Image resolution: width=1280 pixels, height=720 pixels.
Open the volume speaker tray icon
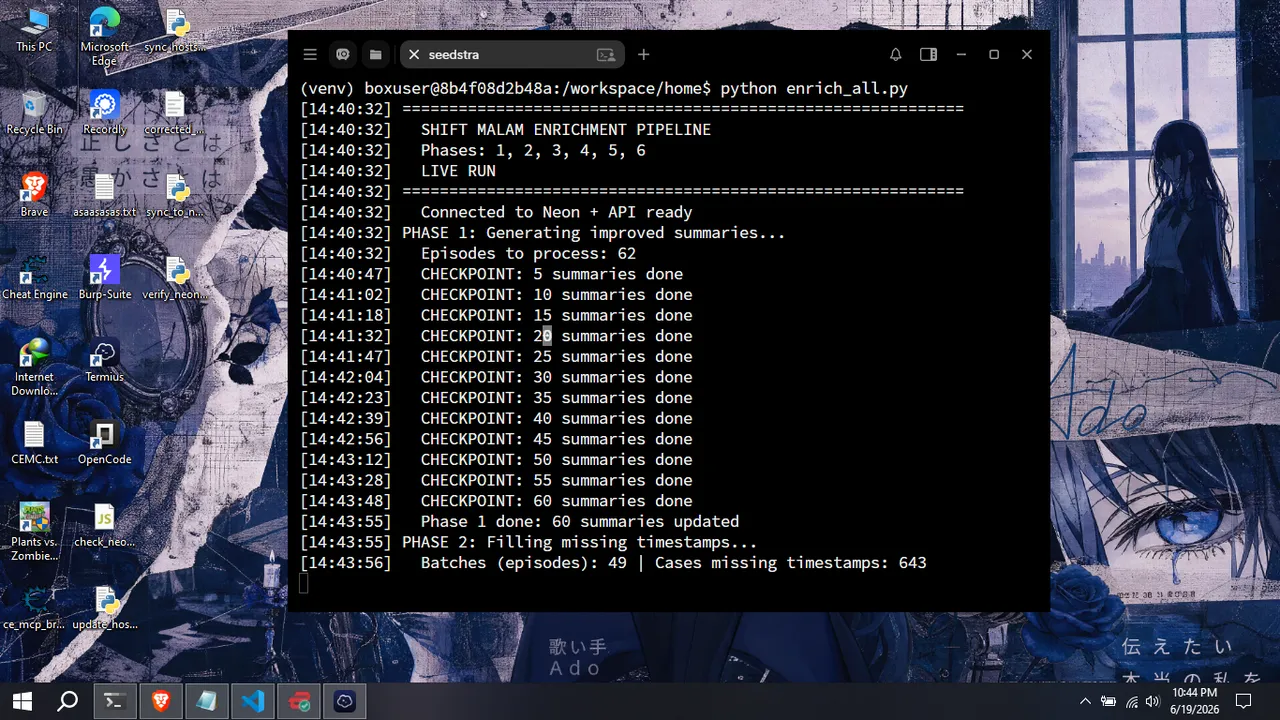click(1153, 701)
